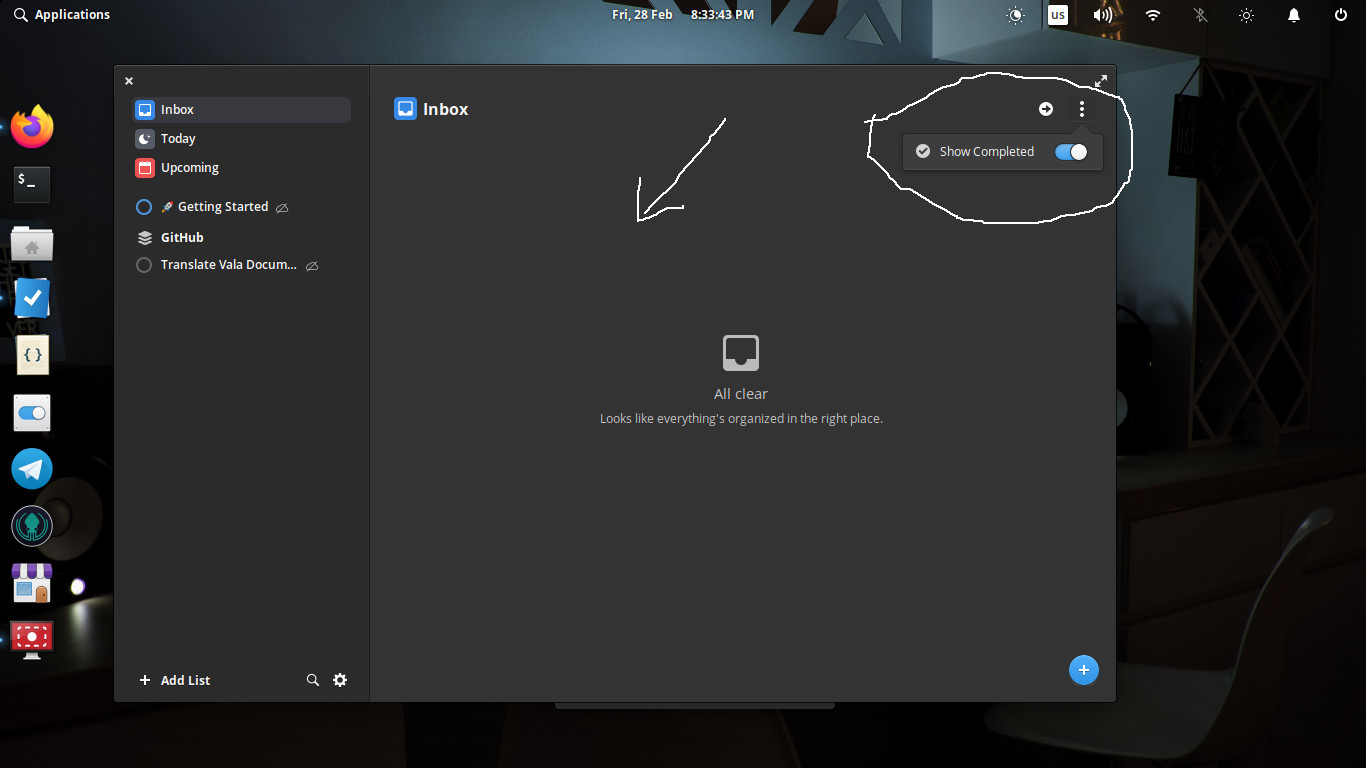Open AppCenter store in dock
This screenshot has width=1366, height=768.
tap(32, 583)
